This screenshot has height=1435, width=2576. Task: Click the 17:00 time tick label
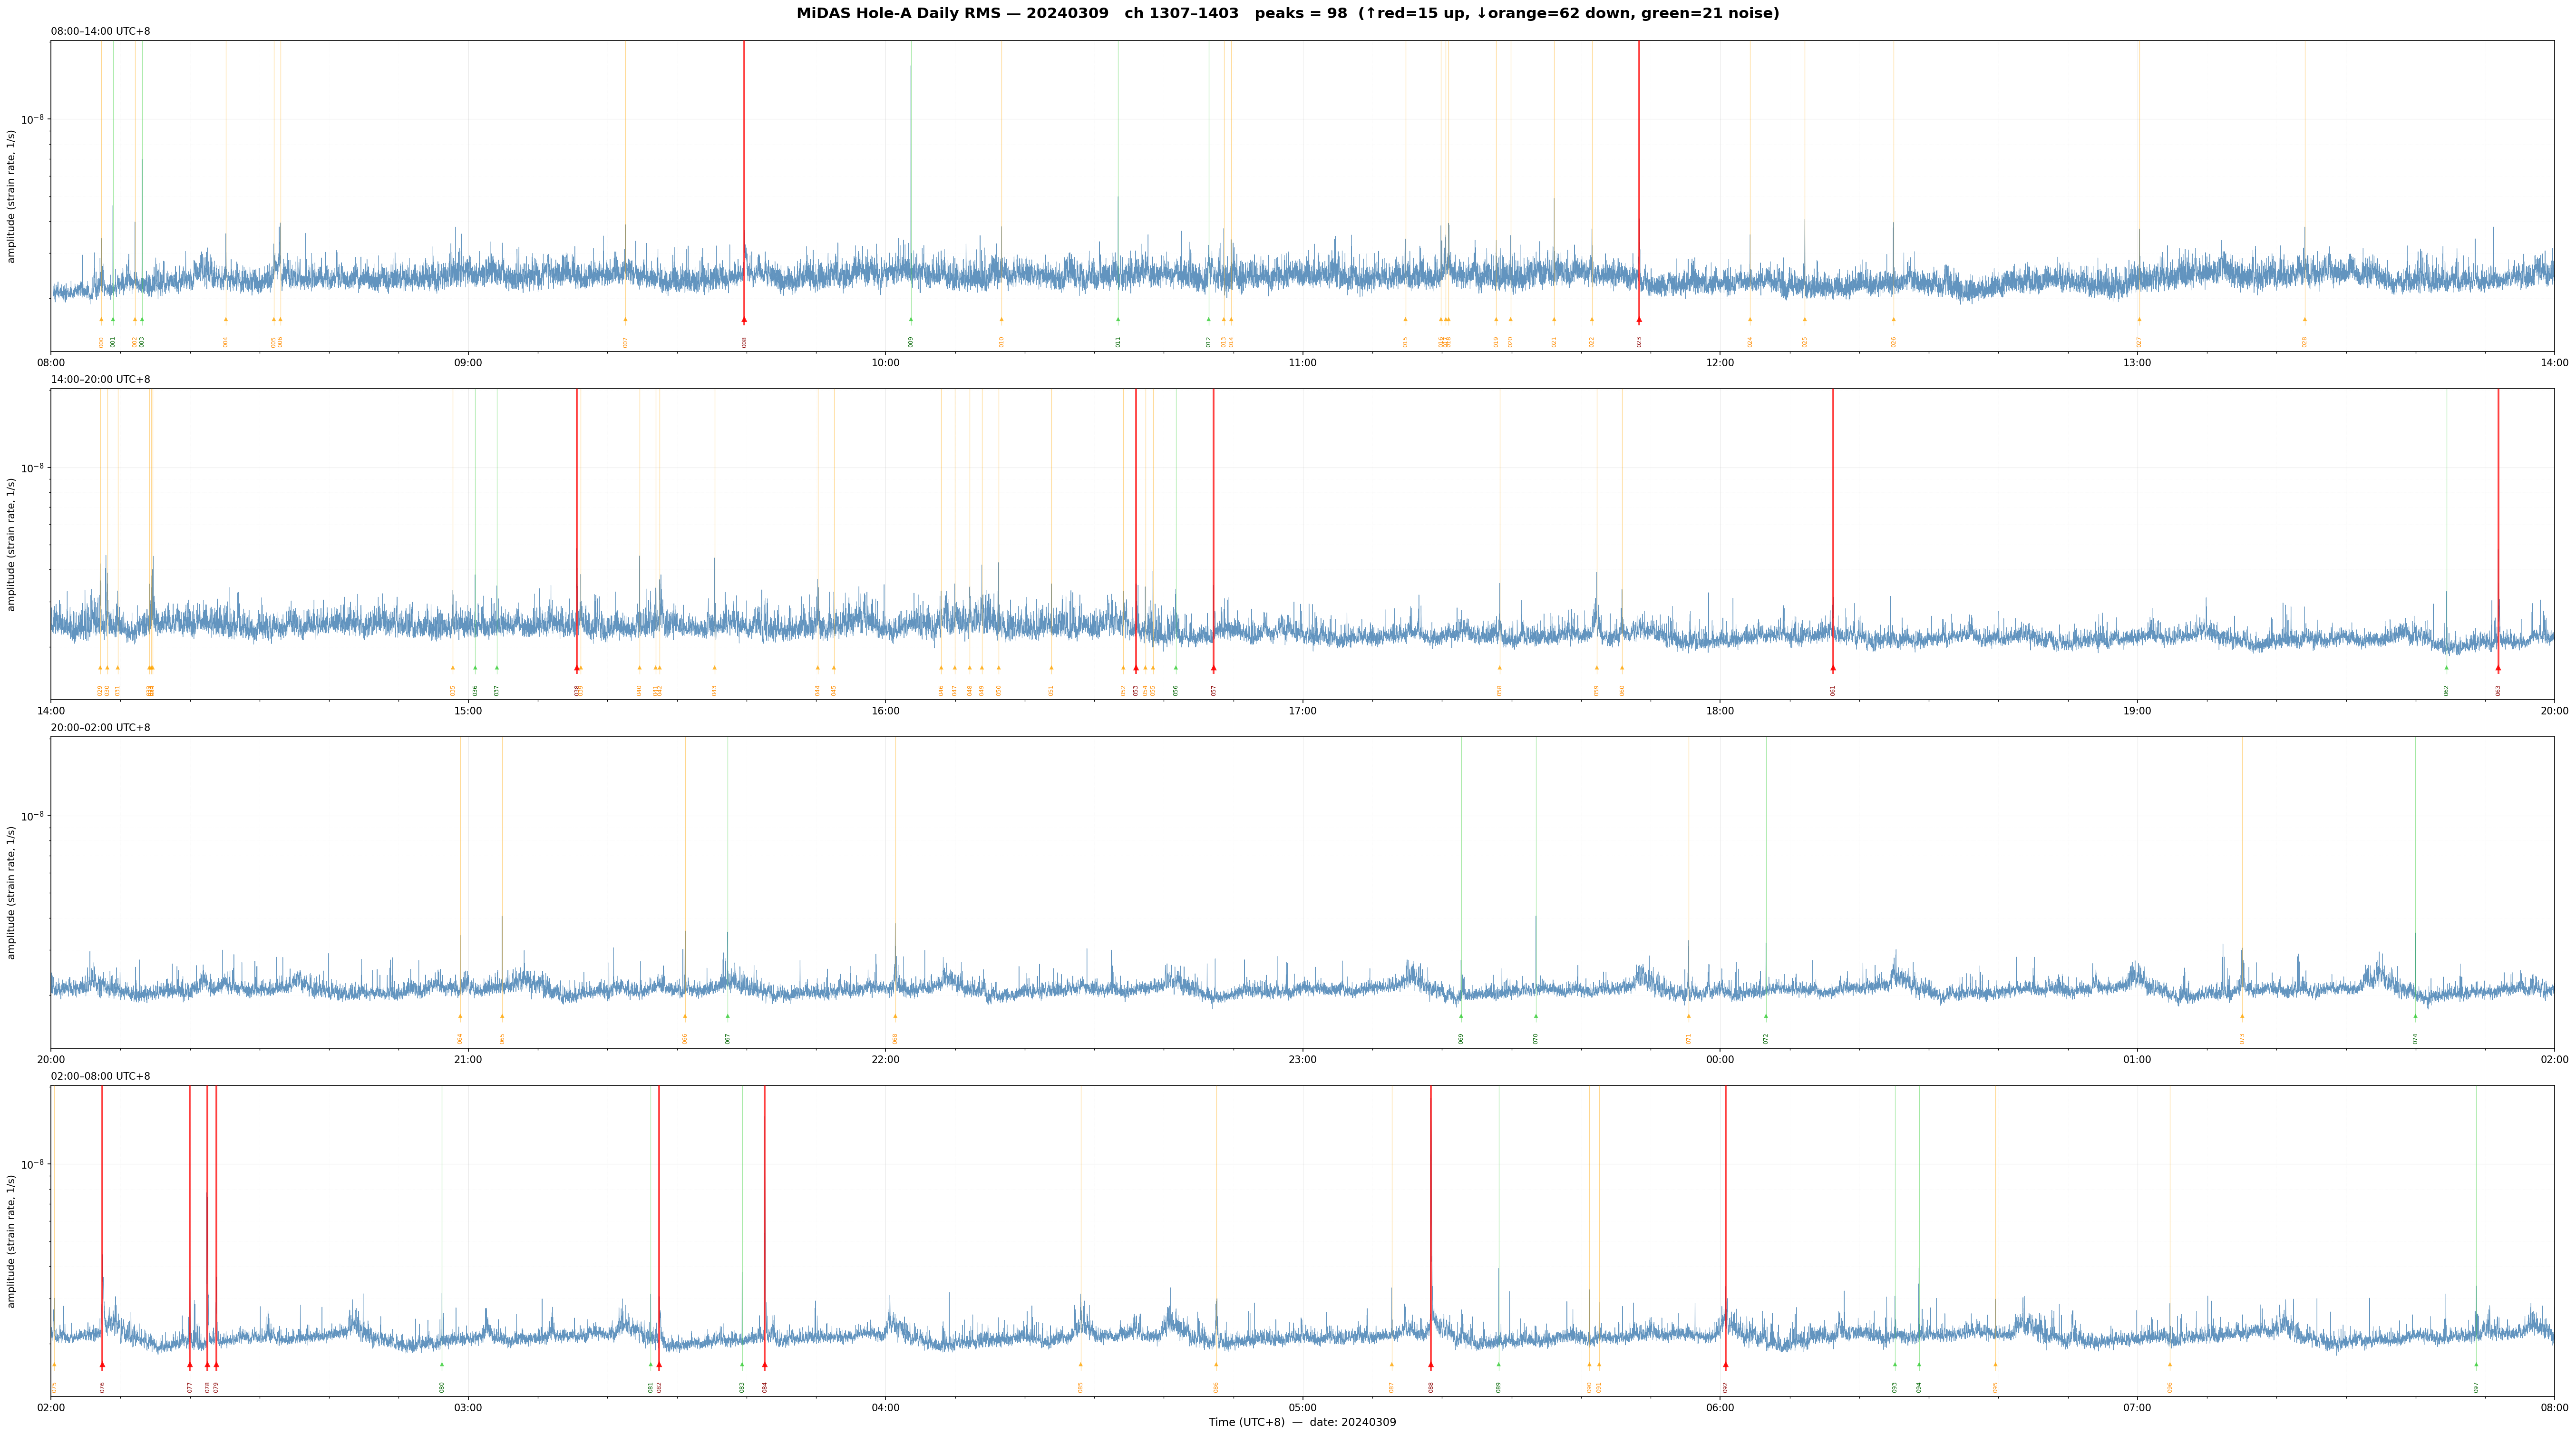coord(1302,711)
